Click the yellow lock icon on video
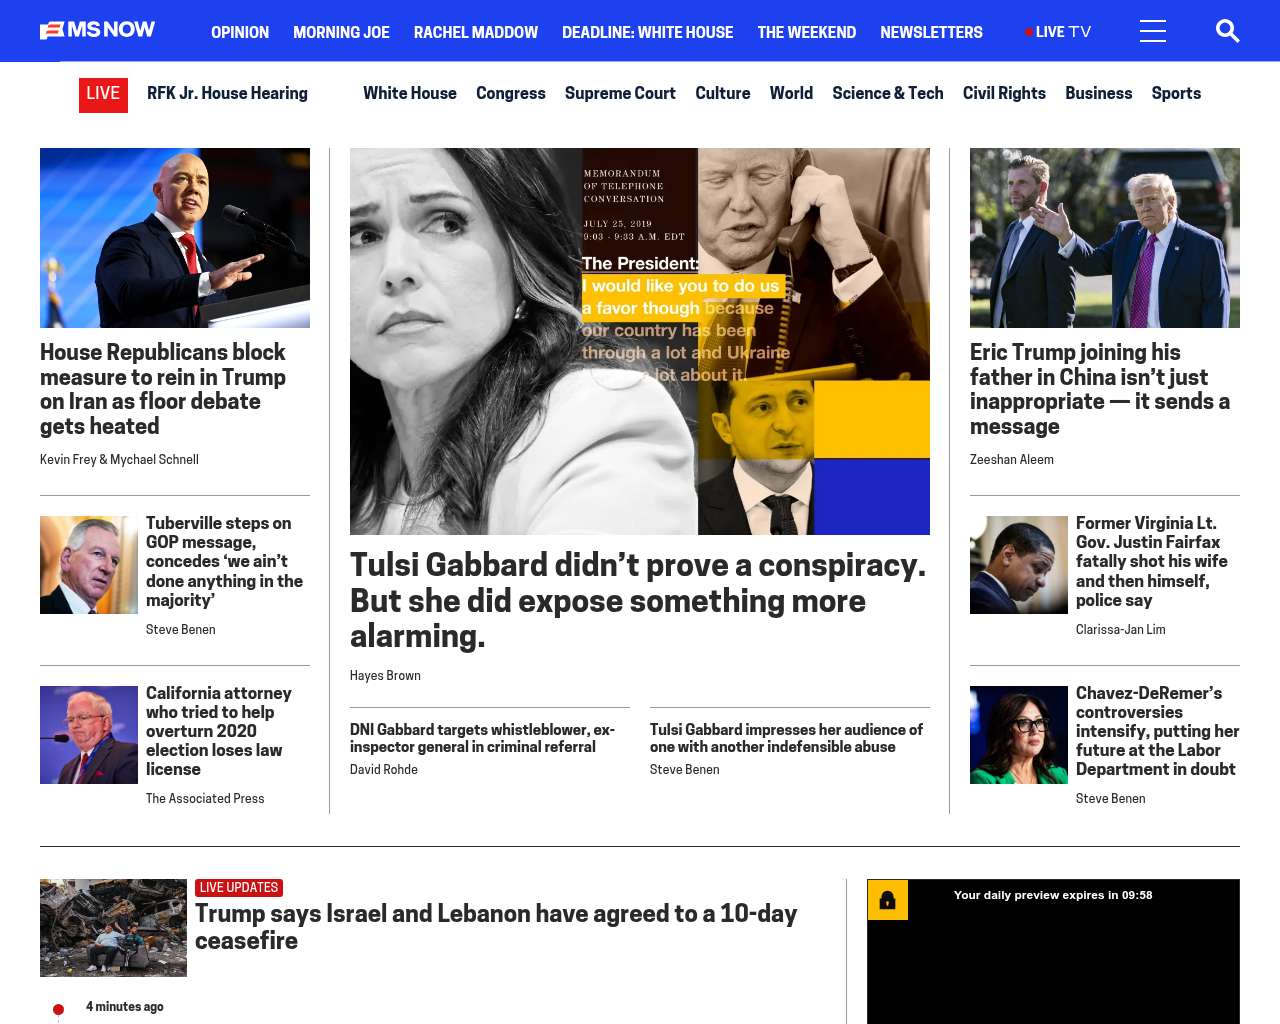Viewport: 1280px width, 1024px height. pos(887,900)
